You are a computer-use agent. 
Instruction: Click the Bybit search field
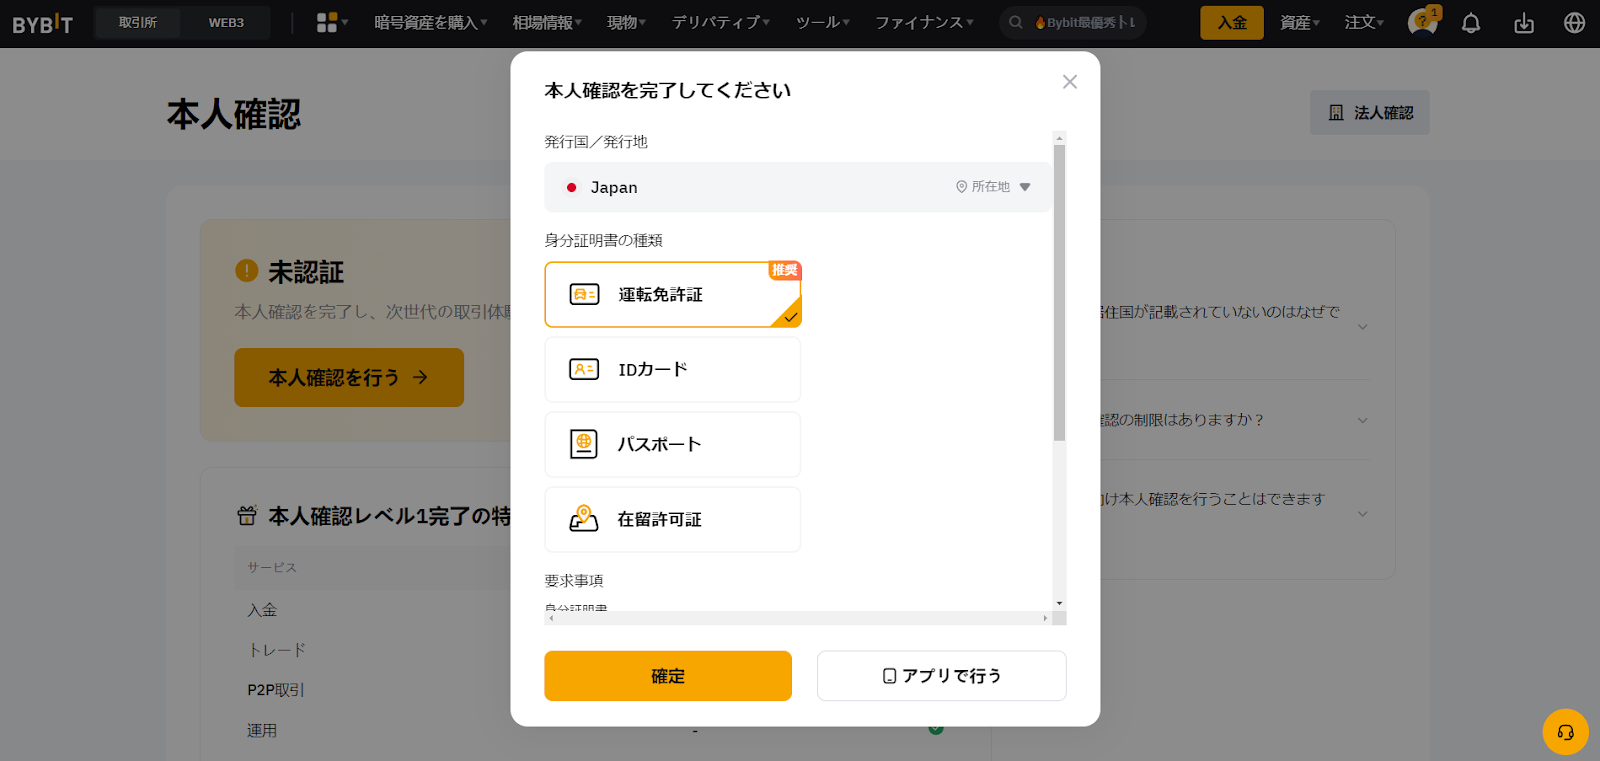click(1073, 22)
